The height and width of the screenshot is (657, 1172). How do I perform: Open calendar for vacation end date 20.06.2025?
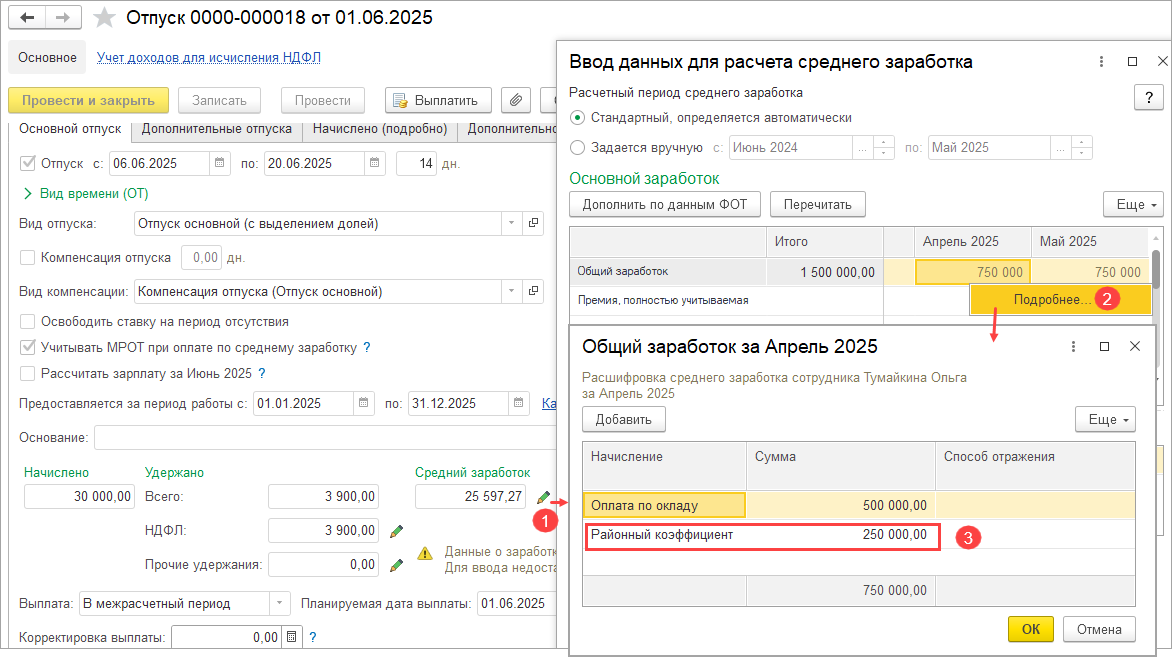[x=374, y=163]
